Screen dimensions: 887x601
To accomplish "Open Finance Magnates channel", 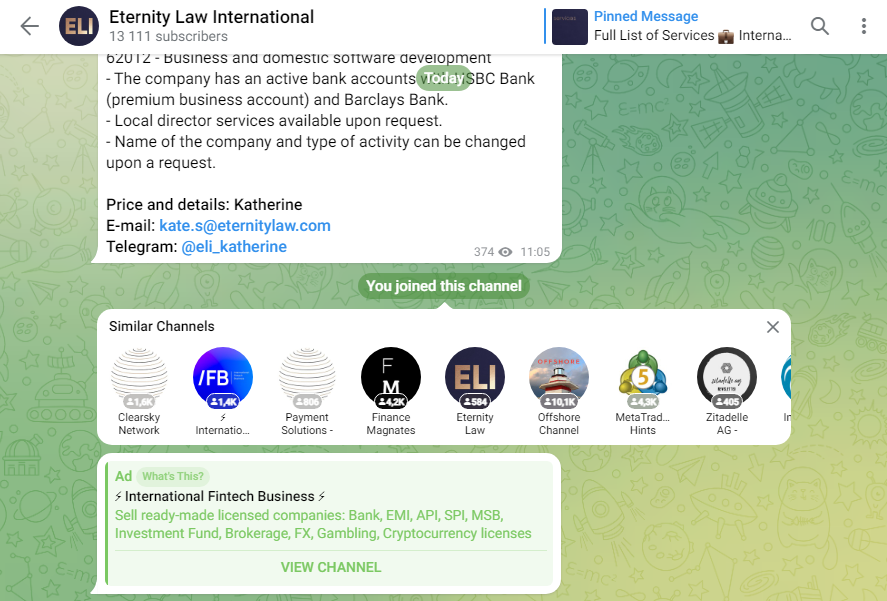I will (x=391, y=391).
